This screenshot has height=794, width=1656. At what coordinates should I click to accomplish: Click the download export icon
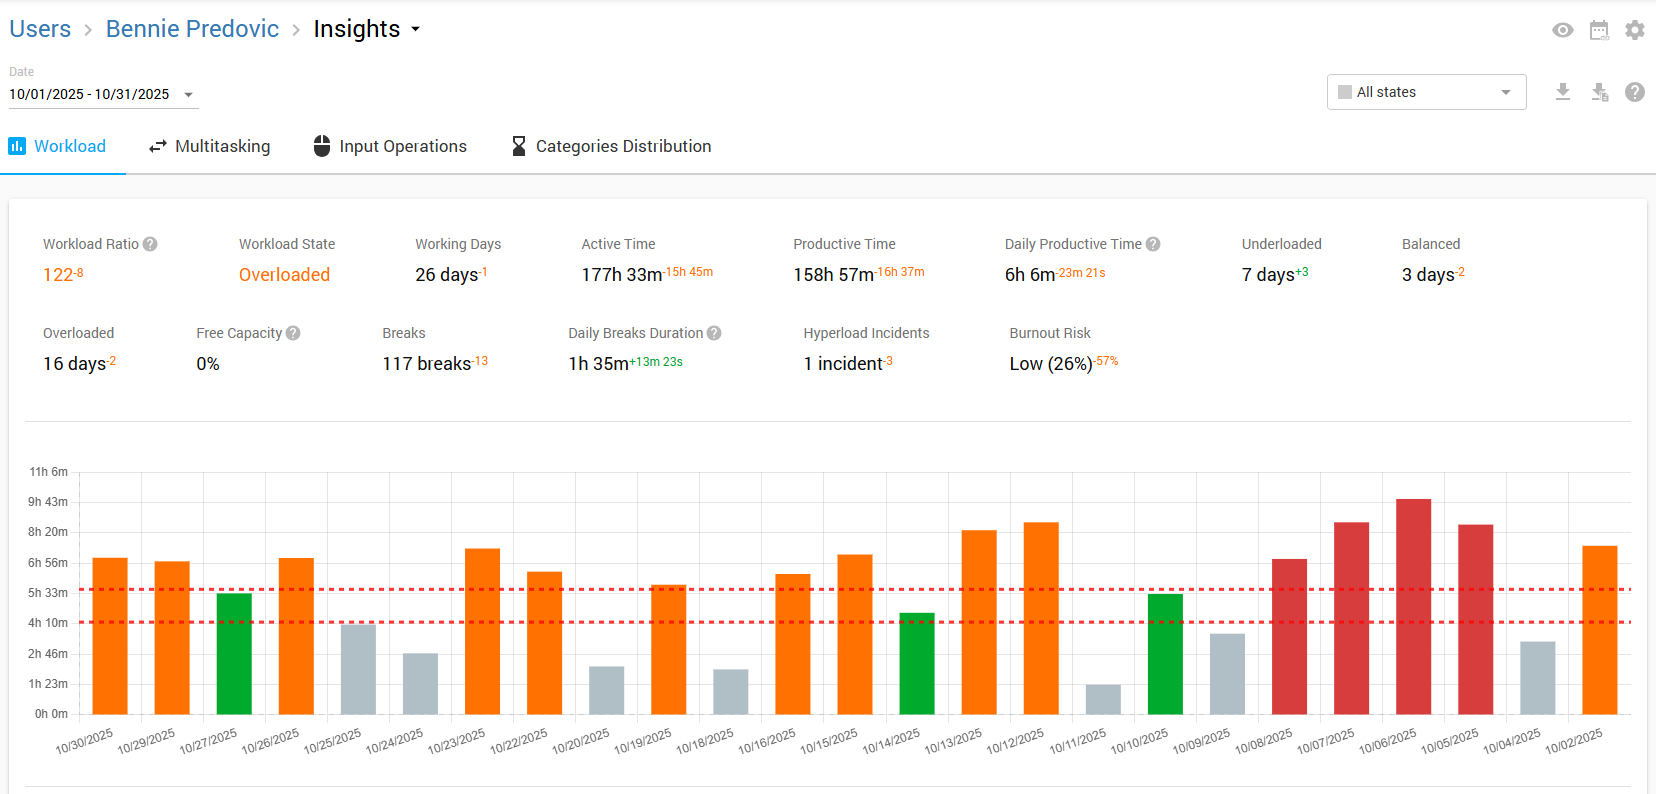click(1562, 92)
